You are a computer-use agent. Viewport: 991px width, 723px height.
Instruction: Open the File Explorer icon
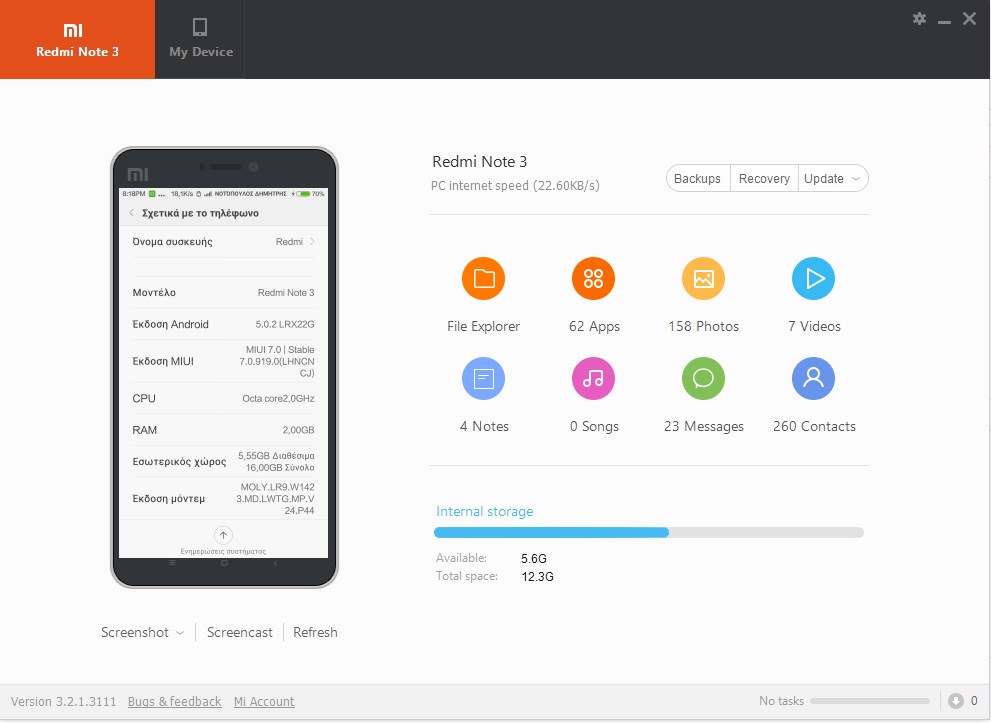pos(483,279)
